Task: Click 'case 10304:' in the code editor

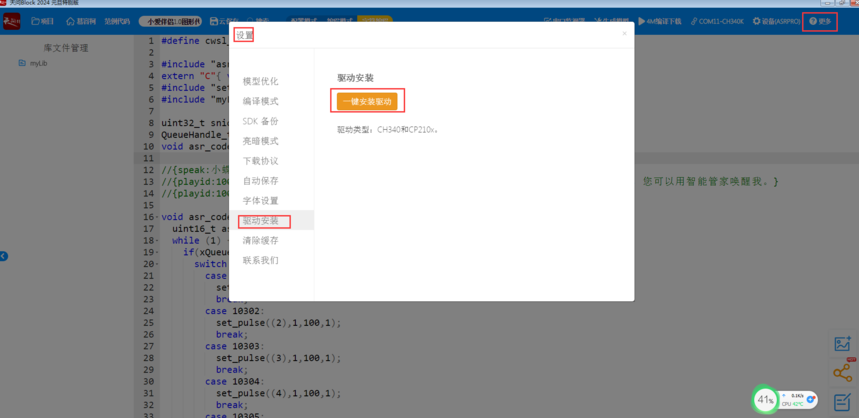Action: [235, 381]
